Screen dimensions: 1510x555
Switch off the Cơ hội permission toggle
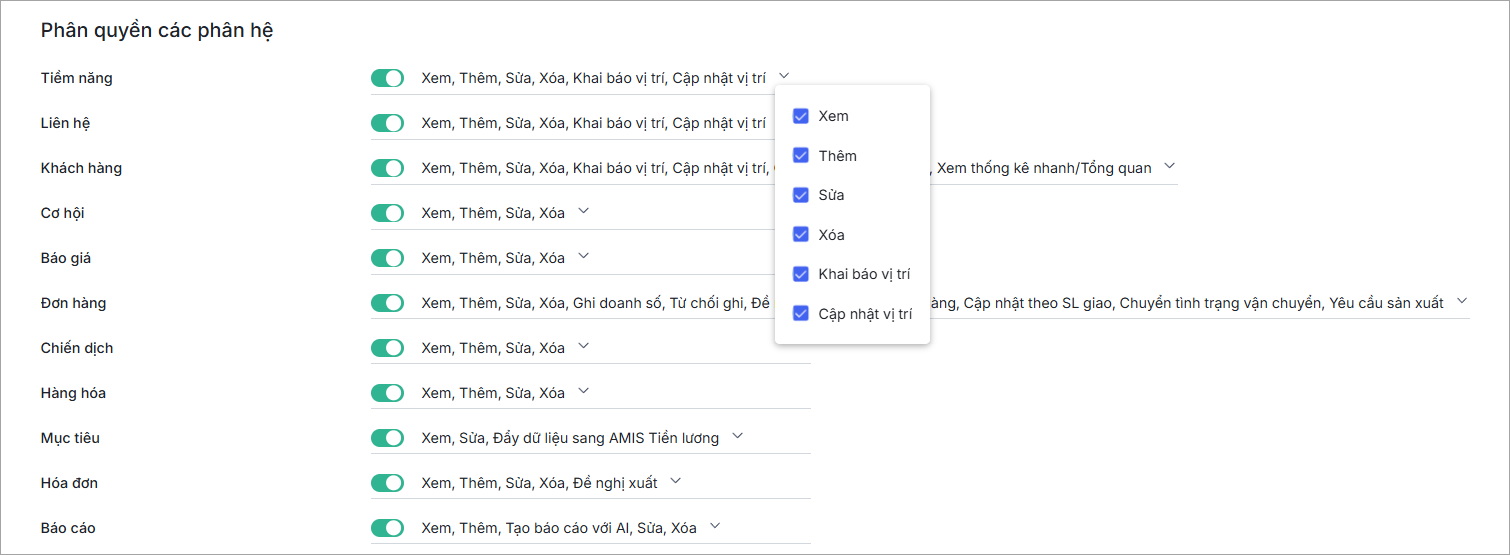click(387, 213)
